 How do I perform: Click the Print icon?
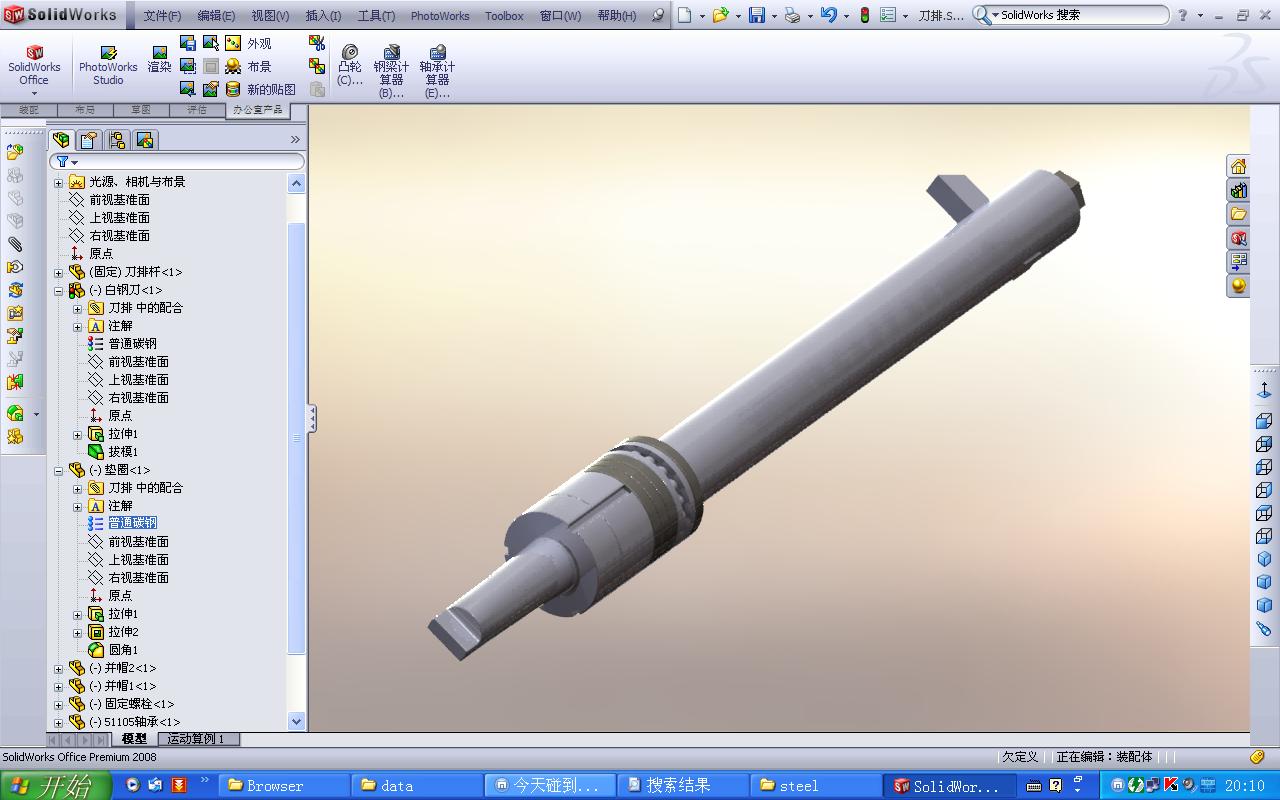click(x=792, y=15)
